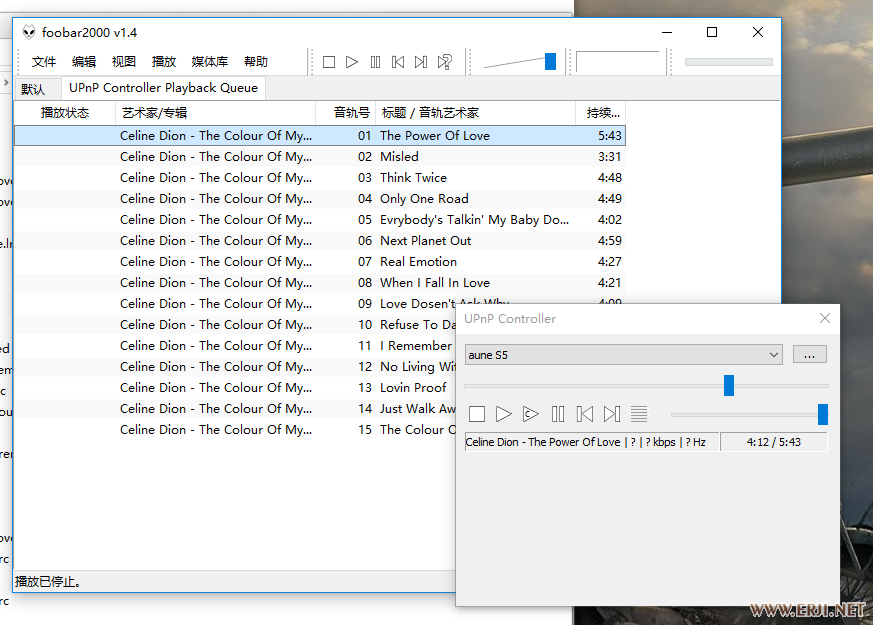Sort by 标题 / 音轨艺术家 column header

point(476,113)
